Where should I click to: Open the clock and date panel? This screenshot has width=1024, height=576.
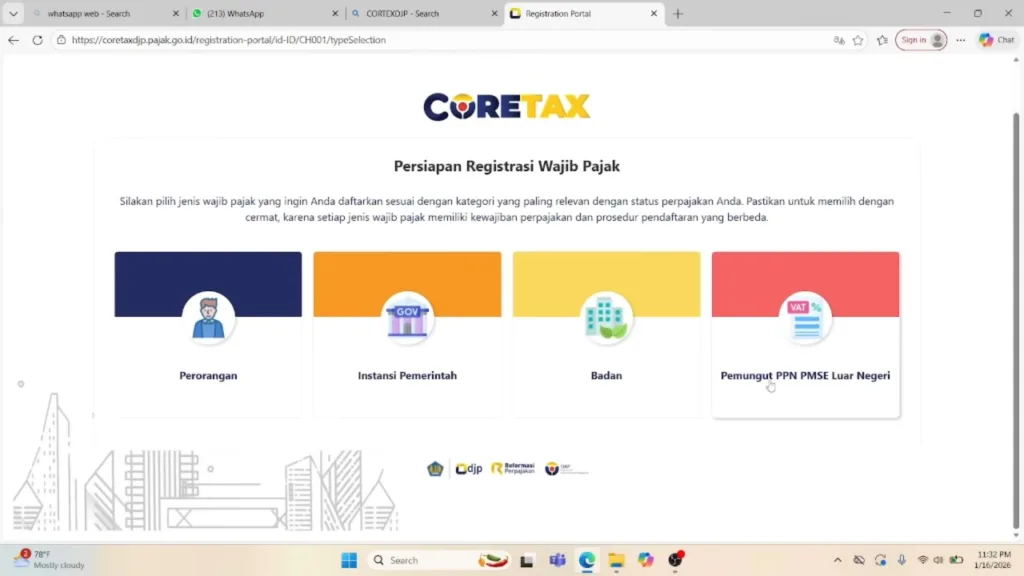993,560
